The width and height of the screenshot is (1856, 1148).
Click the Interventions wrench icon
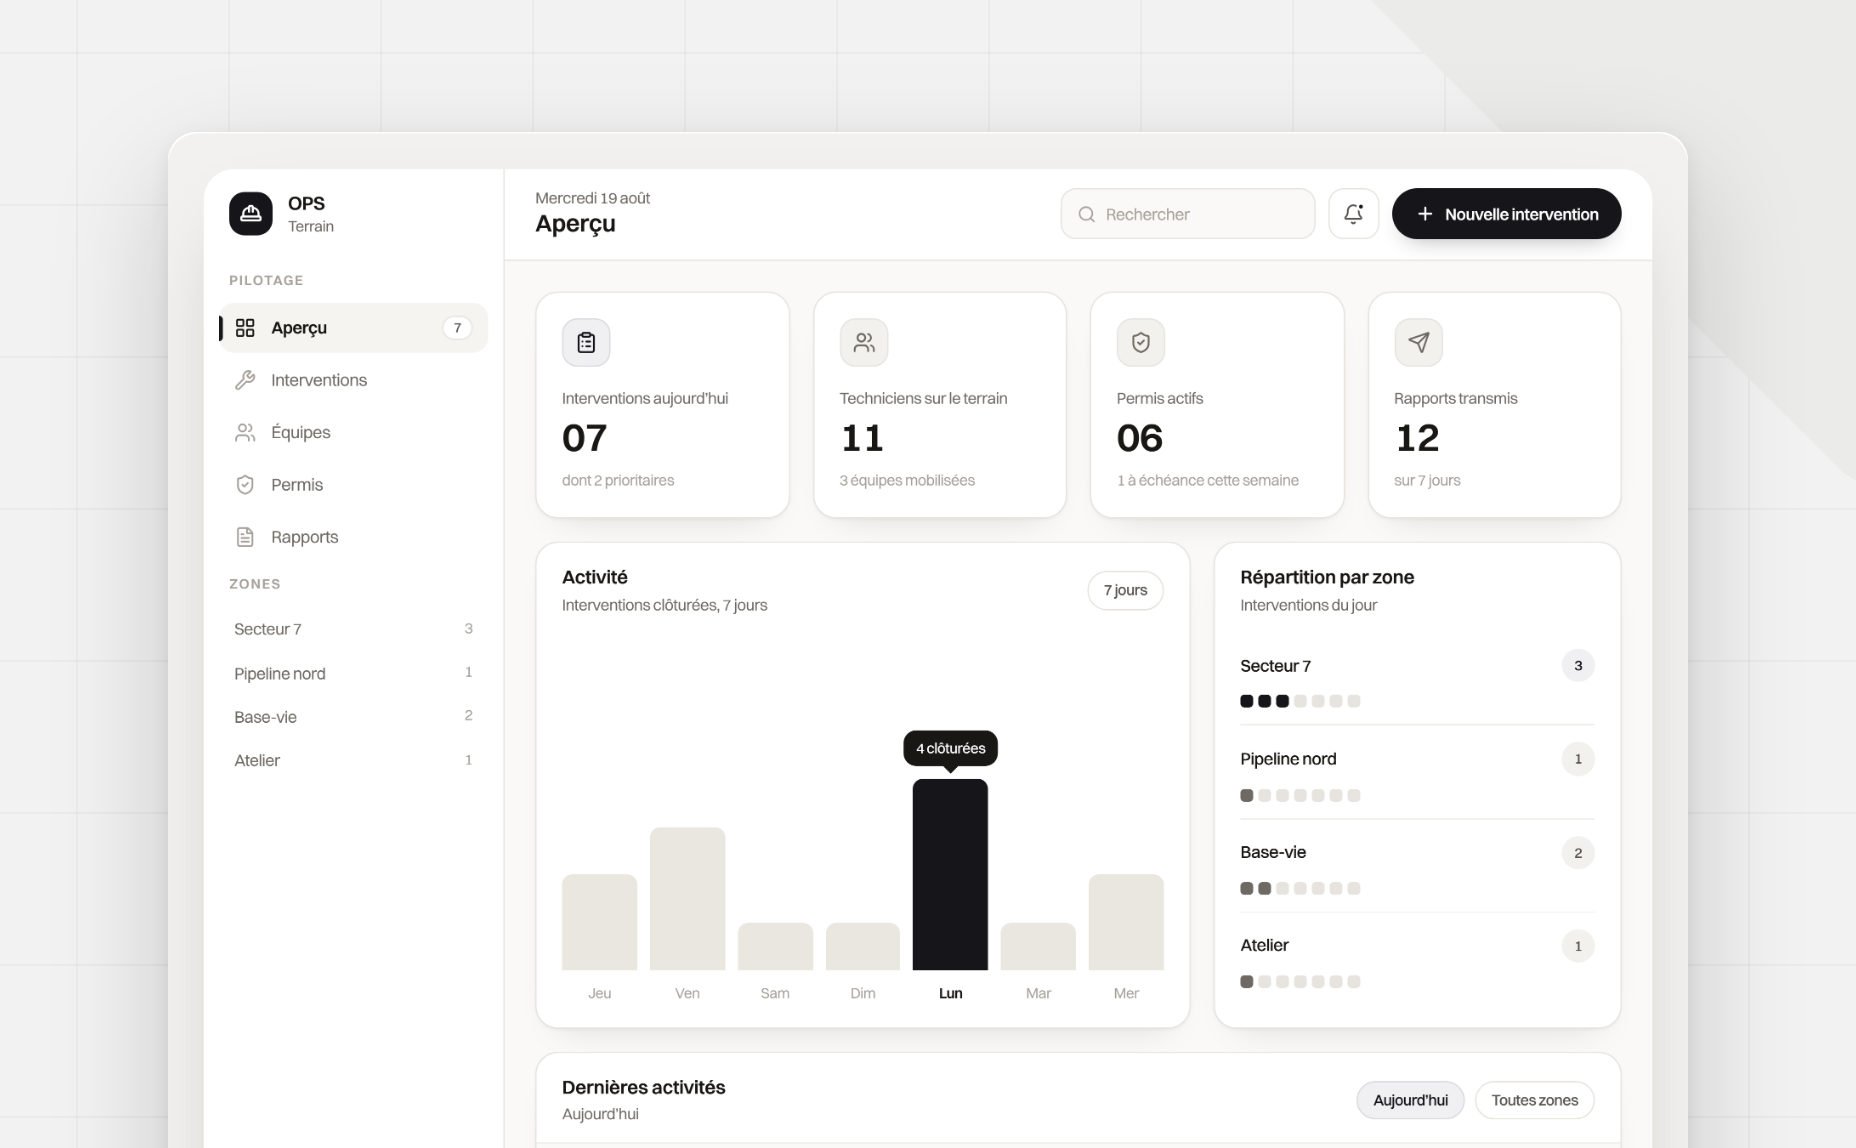pyautogui.click(x=245, y=380)
